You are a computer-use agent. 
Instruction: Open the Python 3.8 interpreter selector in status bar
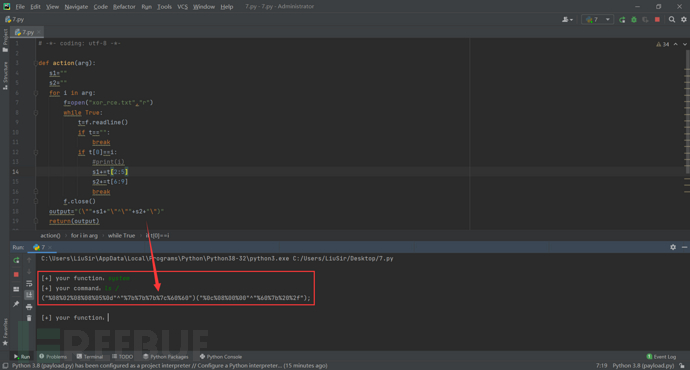tap(643, 366)
